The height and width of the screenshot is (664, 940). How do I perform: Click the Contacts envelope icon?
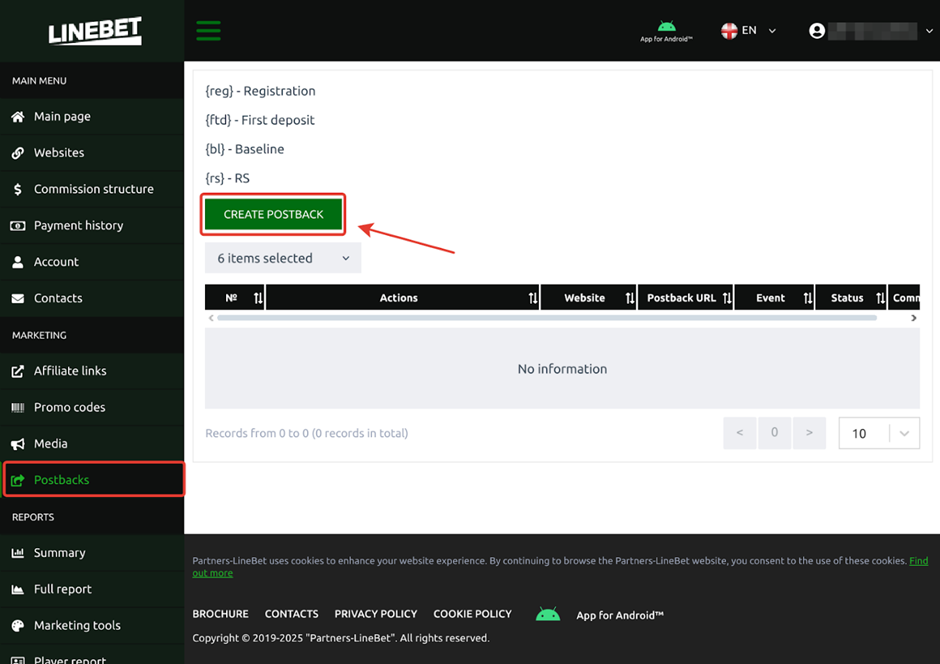coord(18,298)
